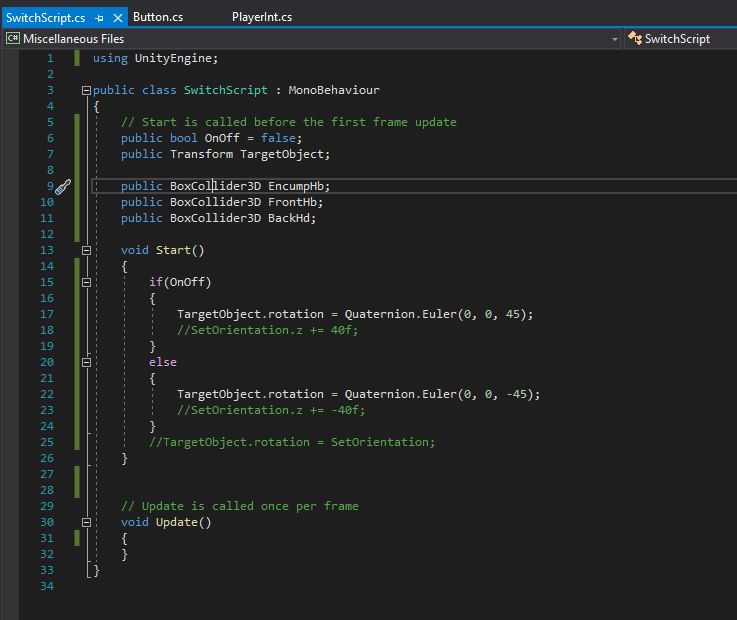This screenshot has height=620, width=737.
Task: Click 'EncumpHb' variable name on line 9
Action: point(296,186)
